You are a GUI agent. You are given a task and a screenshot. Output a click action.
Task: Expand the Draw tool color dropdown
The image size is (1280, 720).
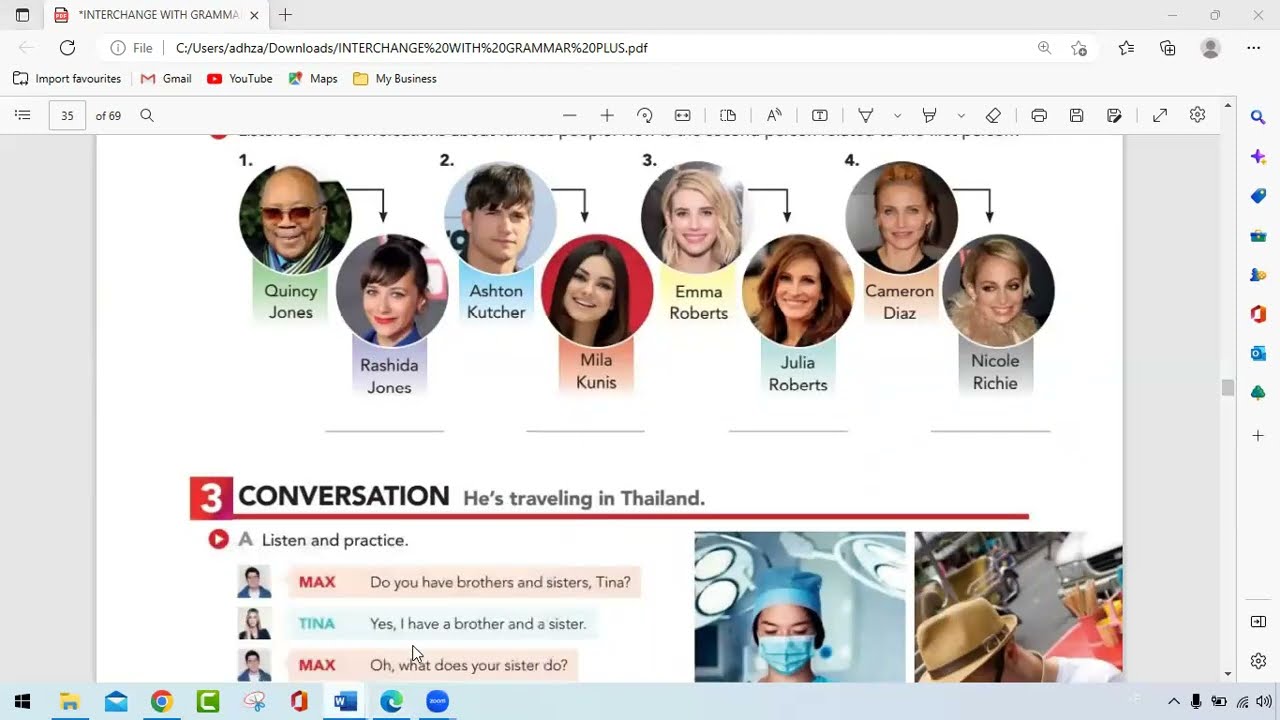(897, 115)
